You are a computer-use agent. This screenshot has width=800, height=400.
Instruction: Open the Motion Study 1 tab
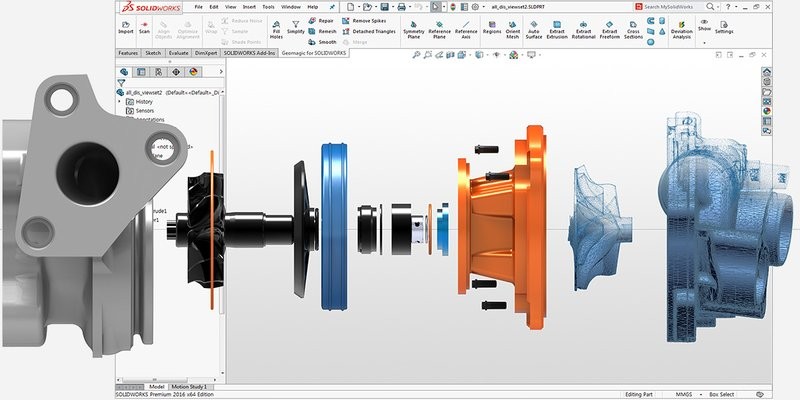pos(191,386)
